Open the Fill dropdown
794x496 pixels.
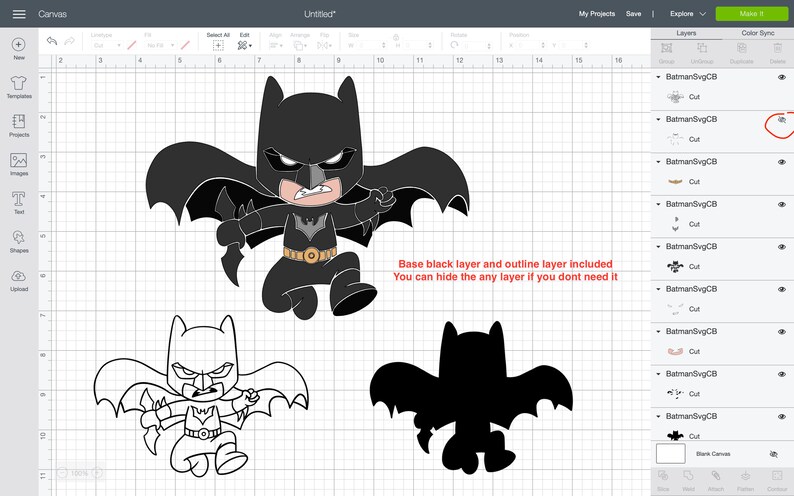160,46
